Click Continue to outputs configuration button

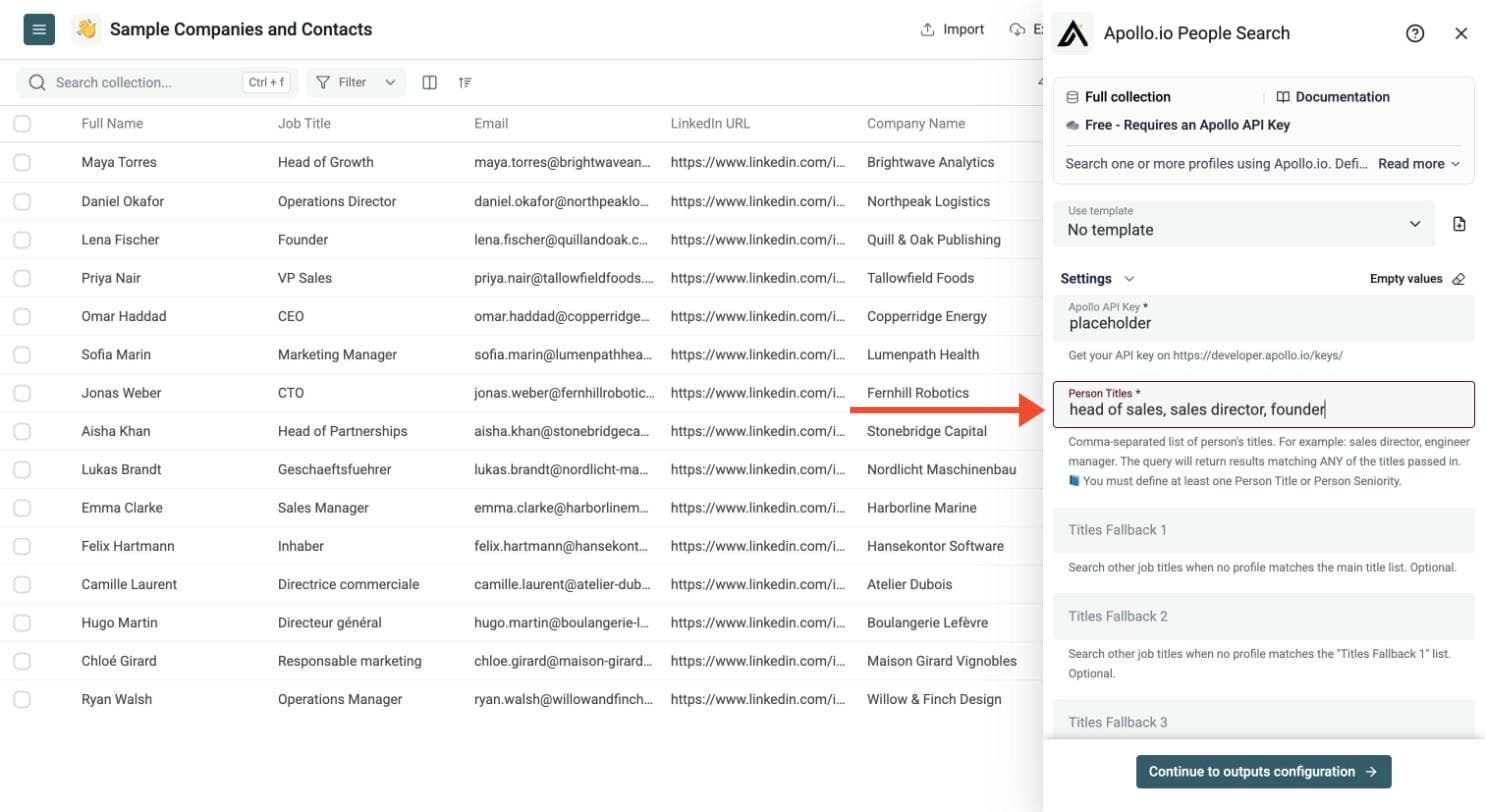1263,772
